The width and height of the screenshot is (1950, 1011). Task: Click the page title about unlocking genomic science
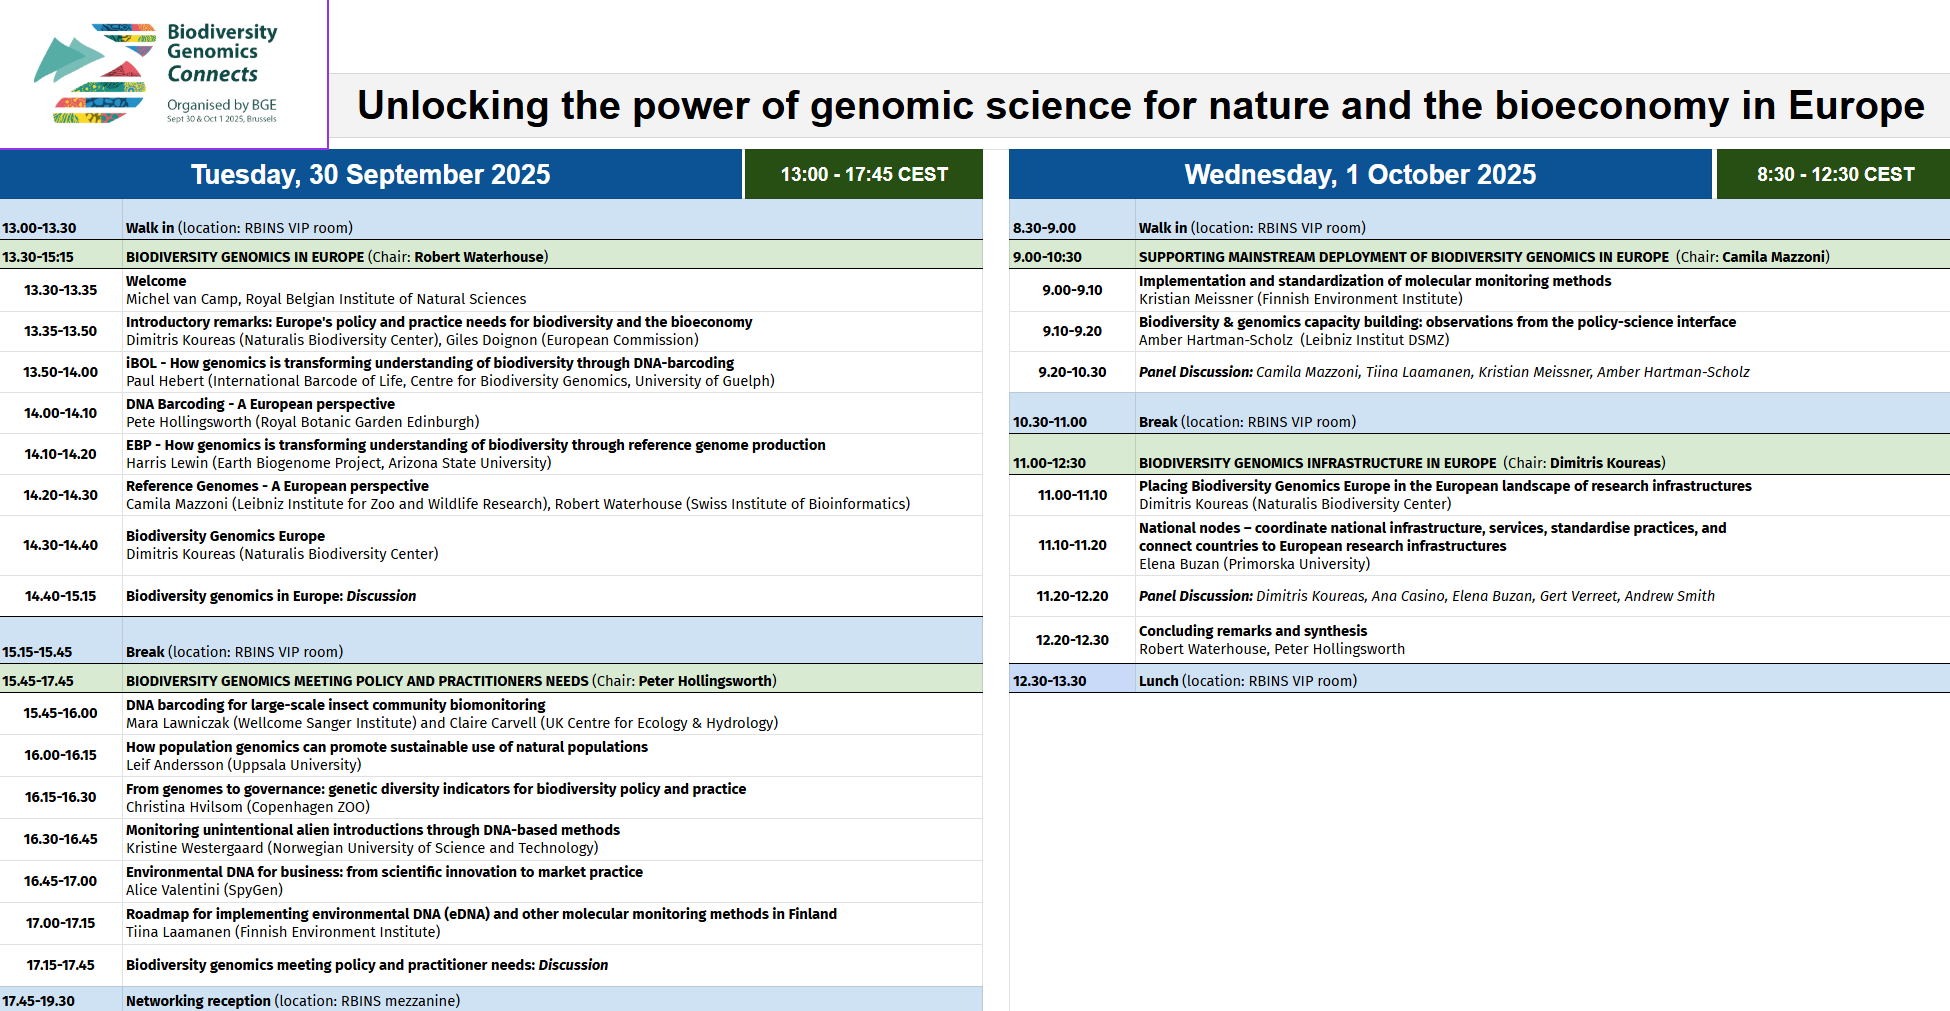(1139, 106)
